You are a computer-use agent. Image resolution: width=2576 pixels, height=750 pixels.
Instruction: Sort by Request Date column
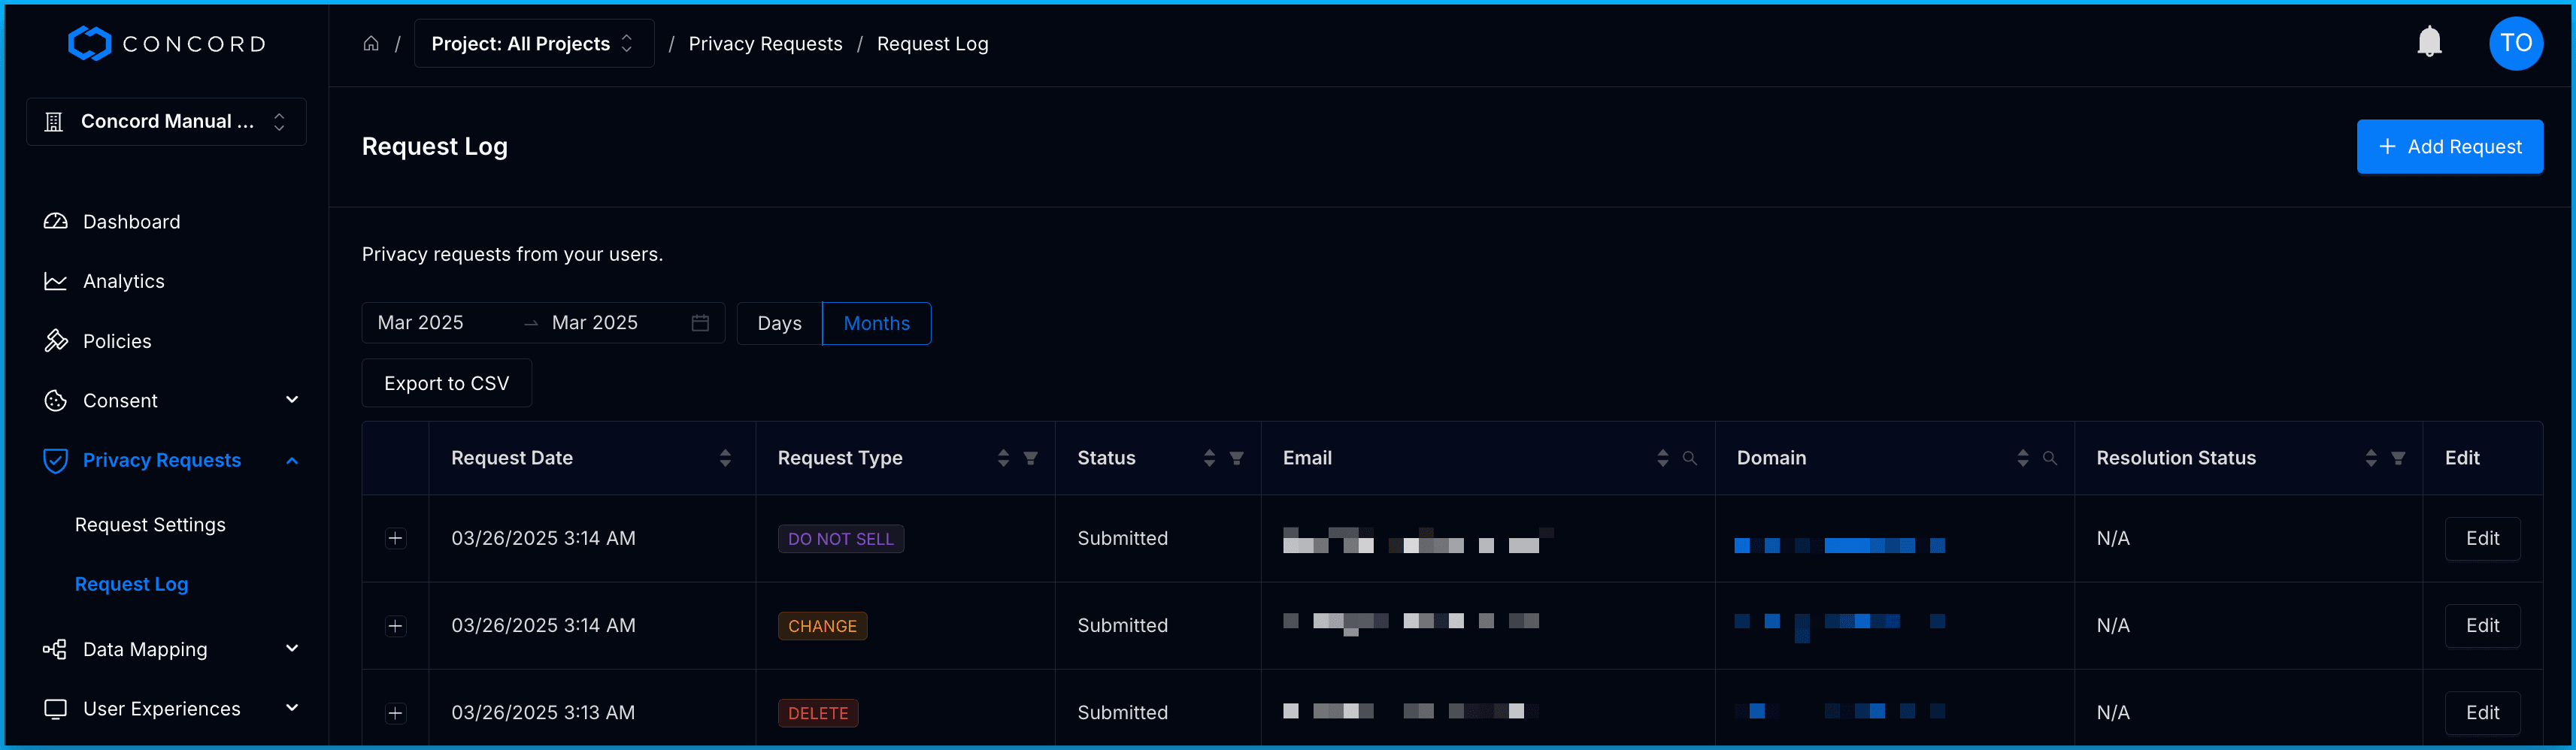[x=725, y=458]
